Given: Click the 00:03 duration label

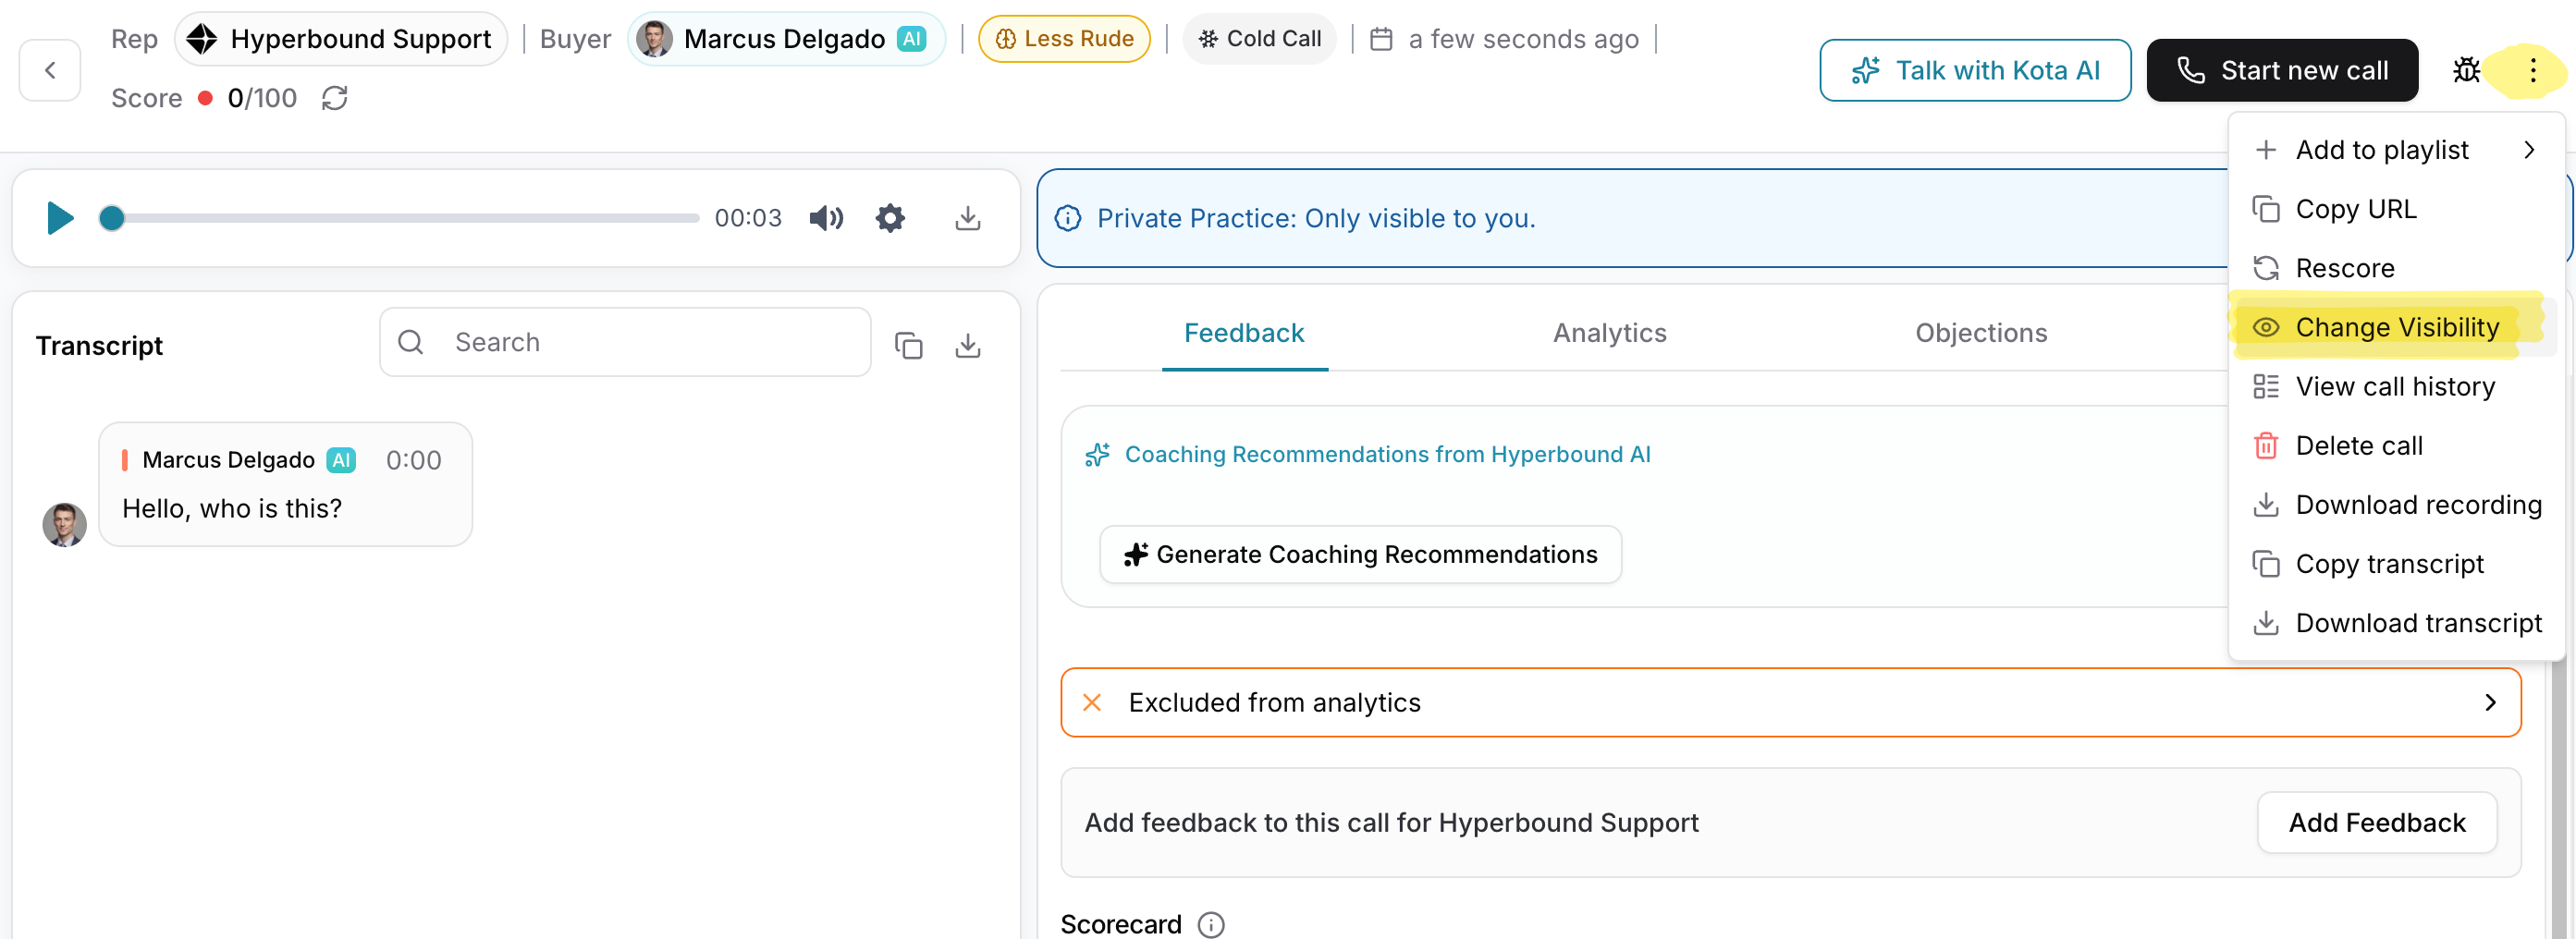Looking at the screenshot, I should [748, 218].
